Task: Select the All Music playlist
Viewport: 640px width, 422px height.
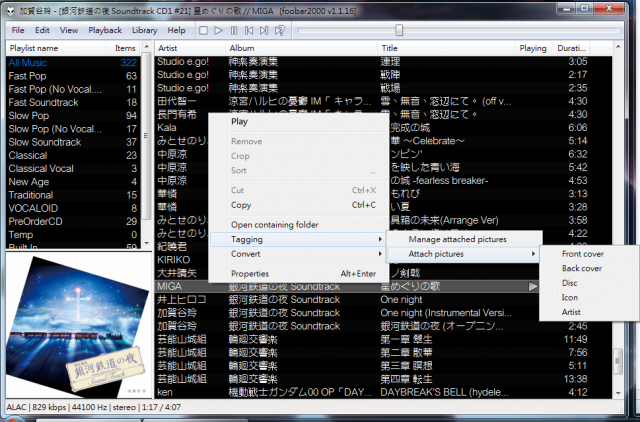Action: (73, 63)
